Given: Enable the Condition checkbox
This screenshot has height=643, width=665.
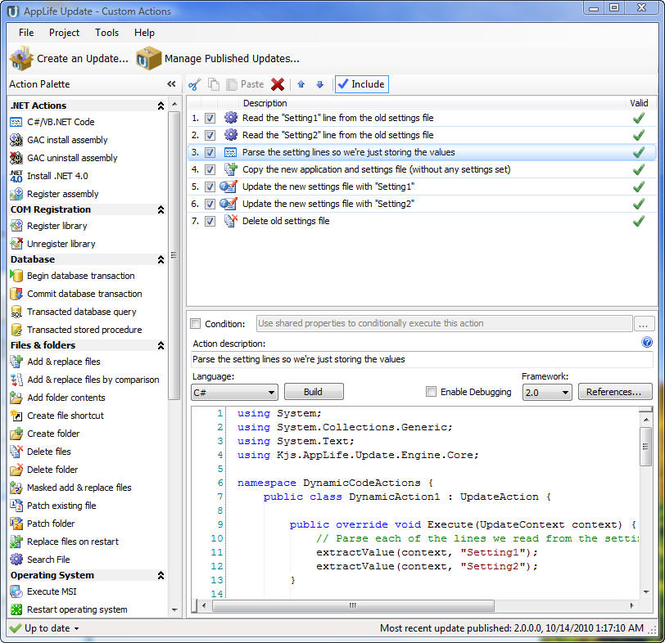Looking at the screenshot, I should pos(196,324).
